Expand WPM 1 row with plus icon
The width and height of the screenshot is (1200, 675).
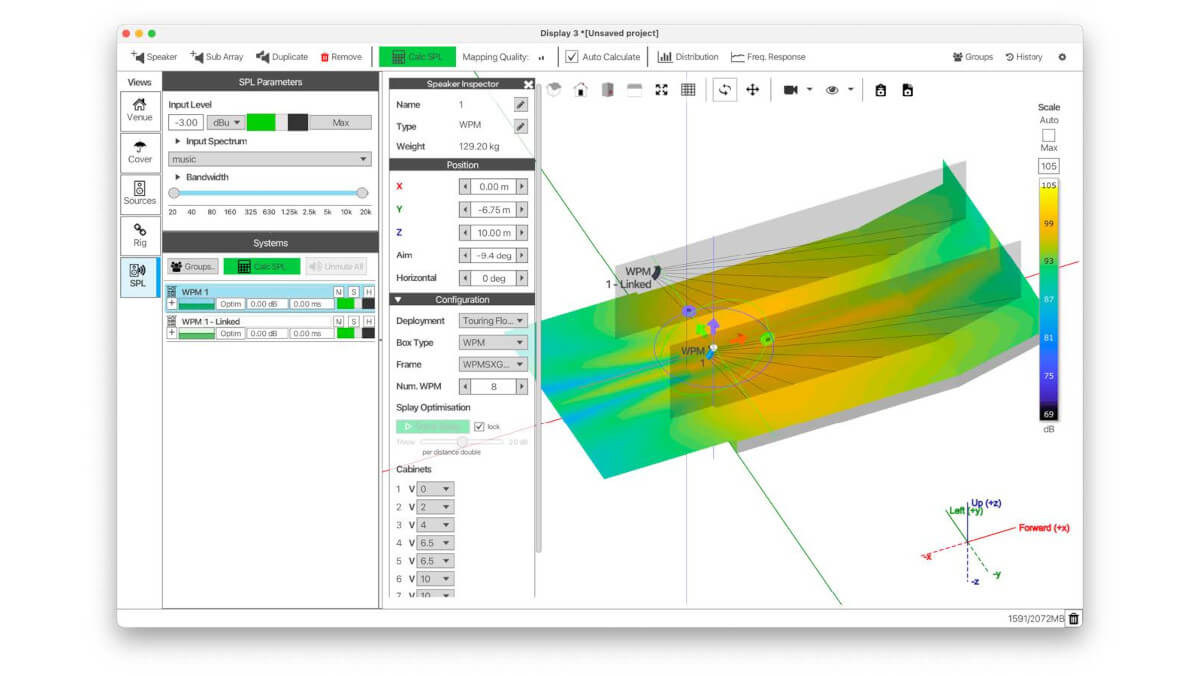point(171,303)
